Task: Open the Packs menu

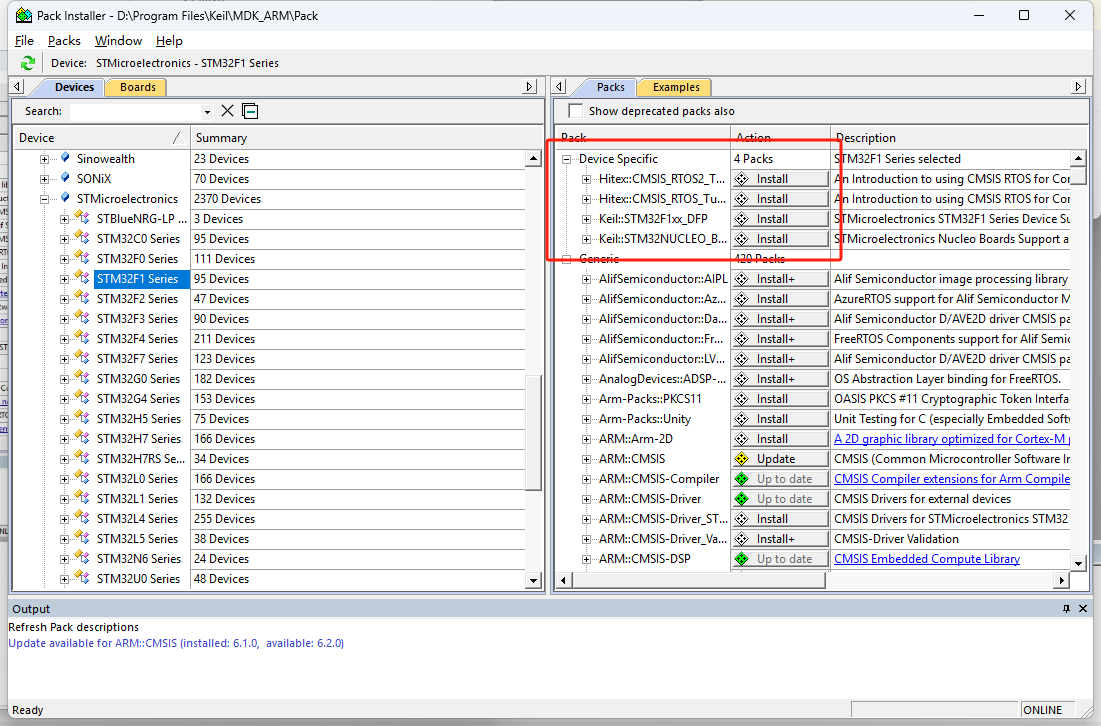Action: coord(64,41)
